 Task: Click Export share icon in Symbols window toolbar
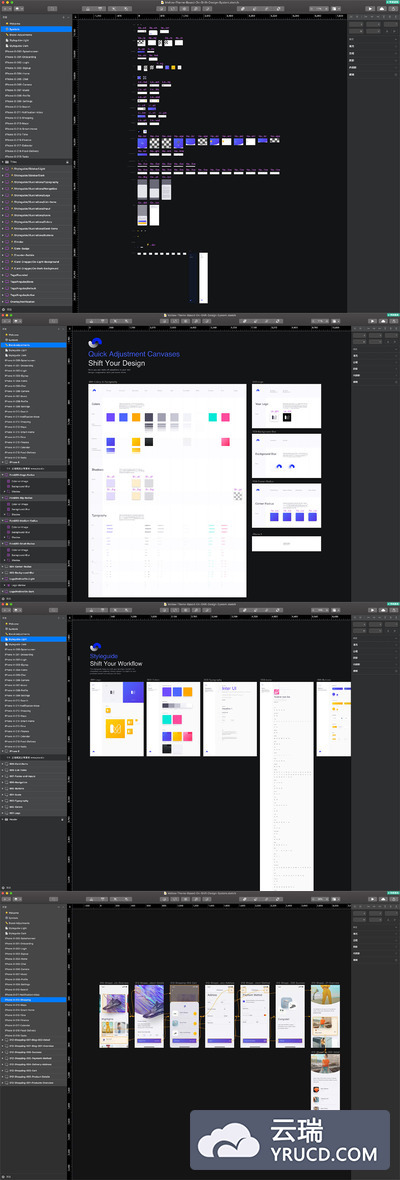click(392, 8)
